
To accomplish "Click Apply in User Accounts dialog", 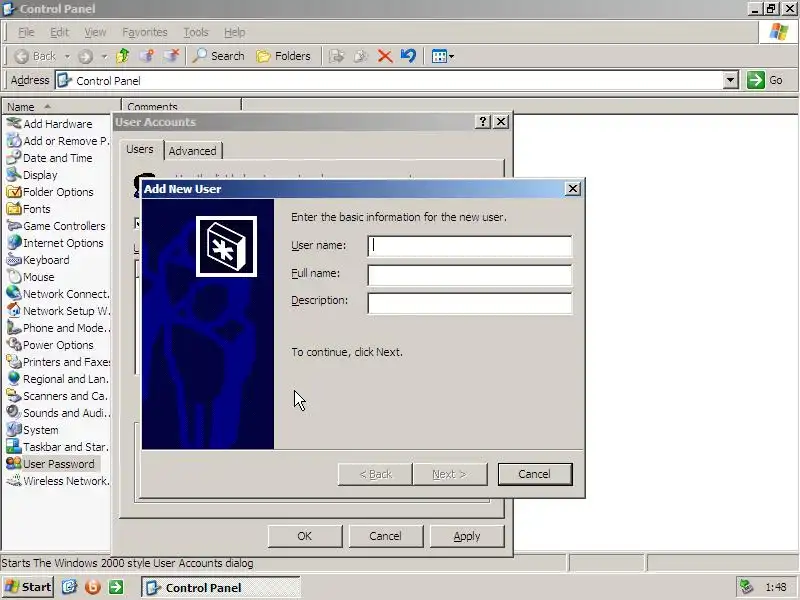I will click(x=467, y=536).
